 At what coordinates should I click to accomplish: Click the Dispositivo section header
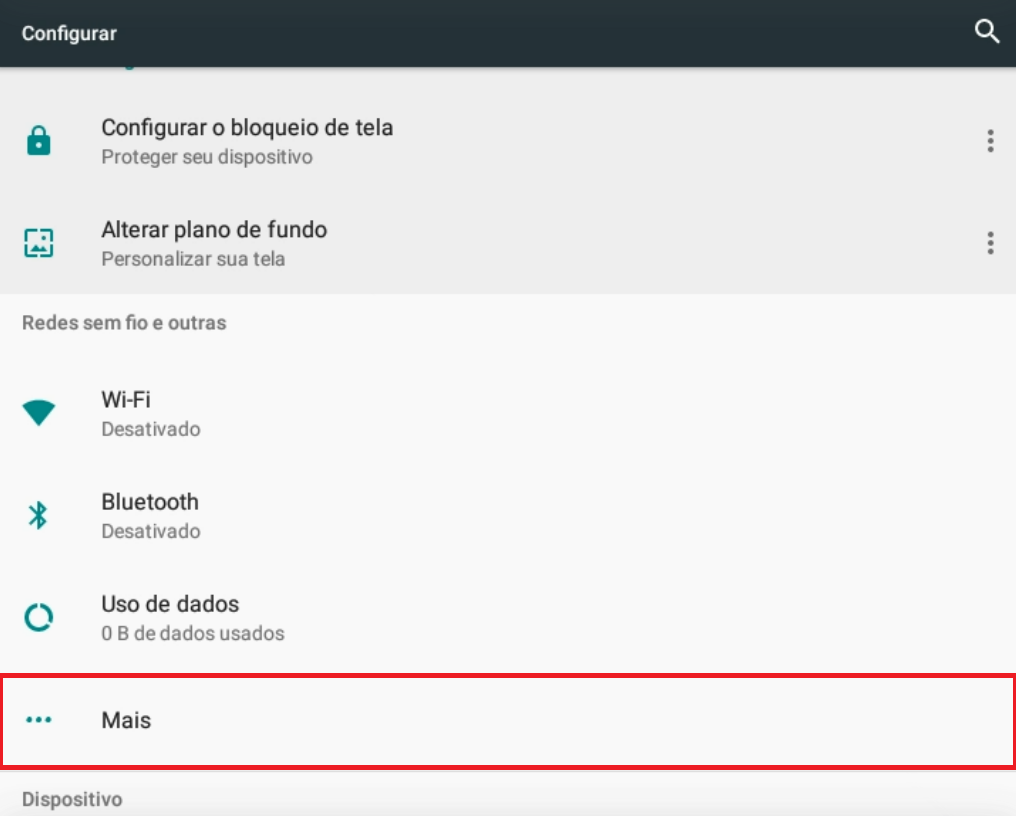coord(72,799)
